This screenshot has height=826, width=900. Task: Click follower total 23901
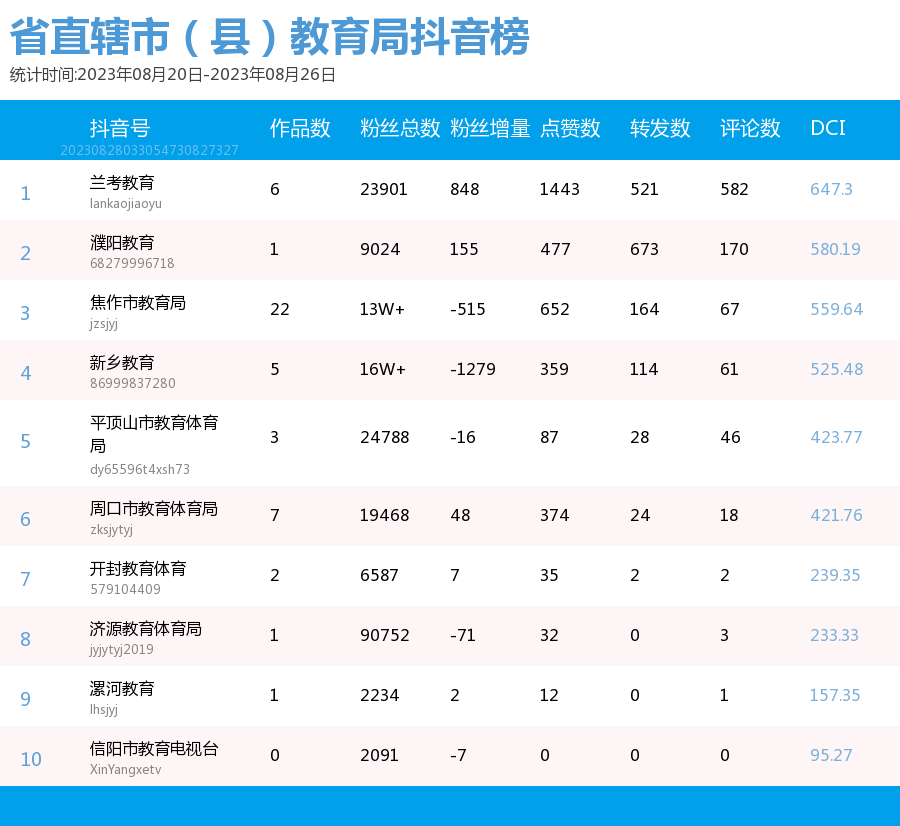click(383, 189)
